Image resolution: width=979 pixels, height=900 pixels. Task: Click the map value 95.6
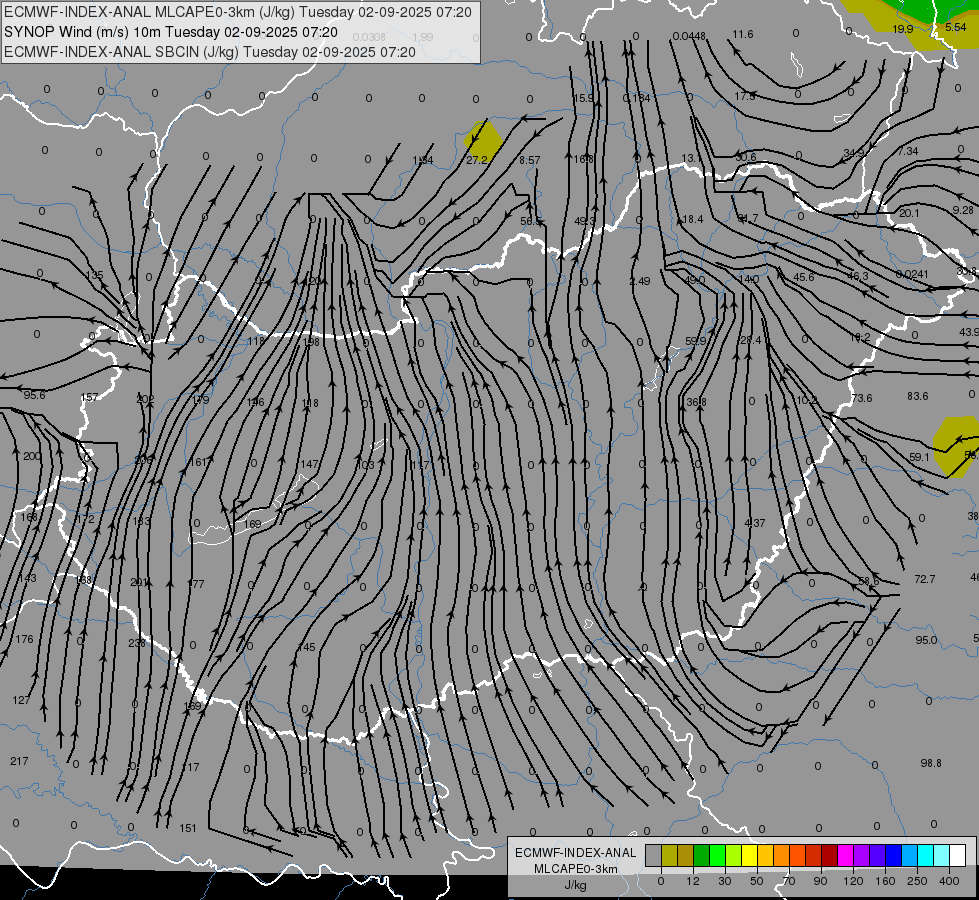click(34, 395)
